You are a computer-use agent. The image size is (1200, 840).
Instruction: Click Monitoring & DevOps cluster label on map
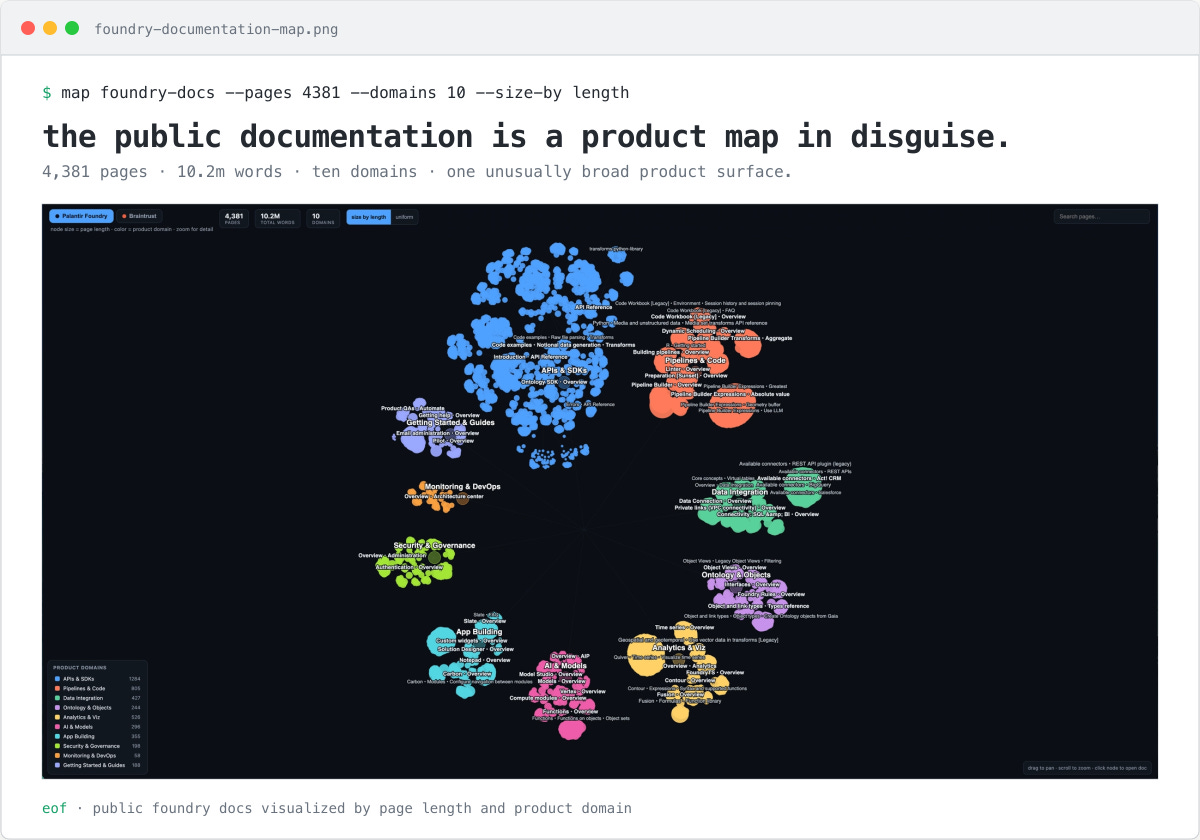coord(463,487)
